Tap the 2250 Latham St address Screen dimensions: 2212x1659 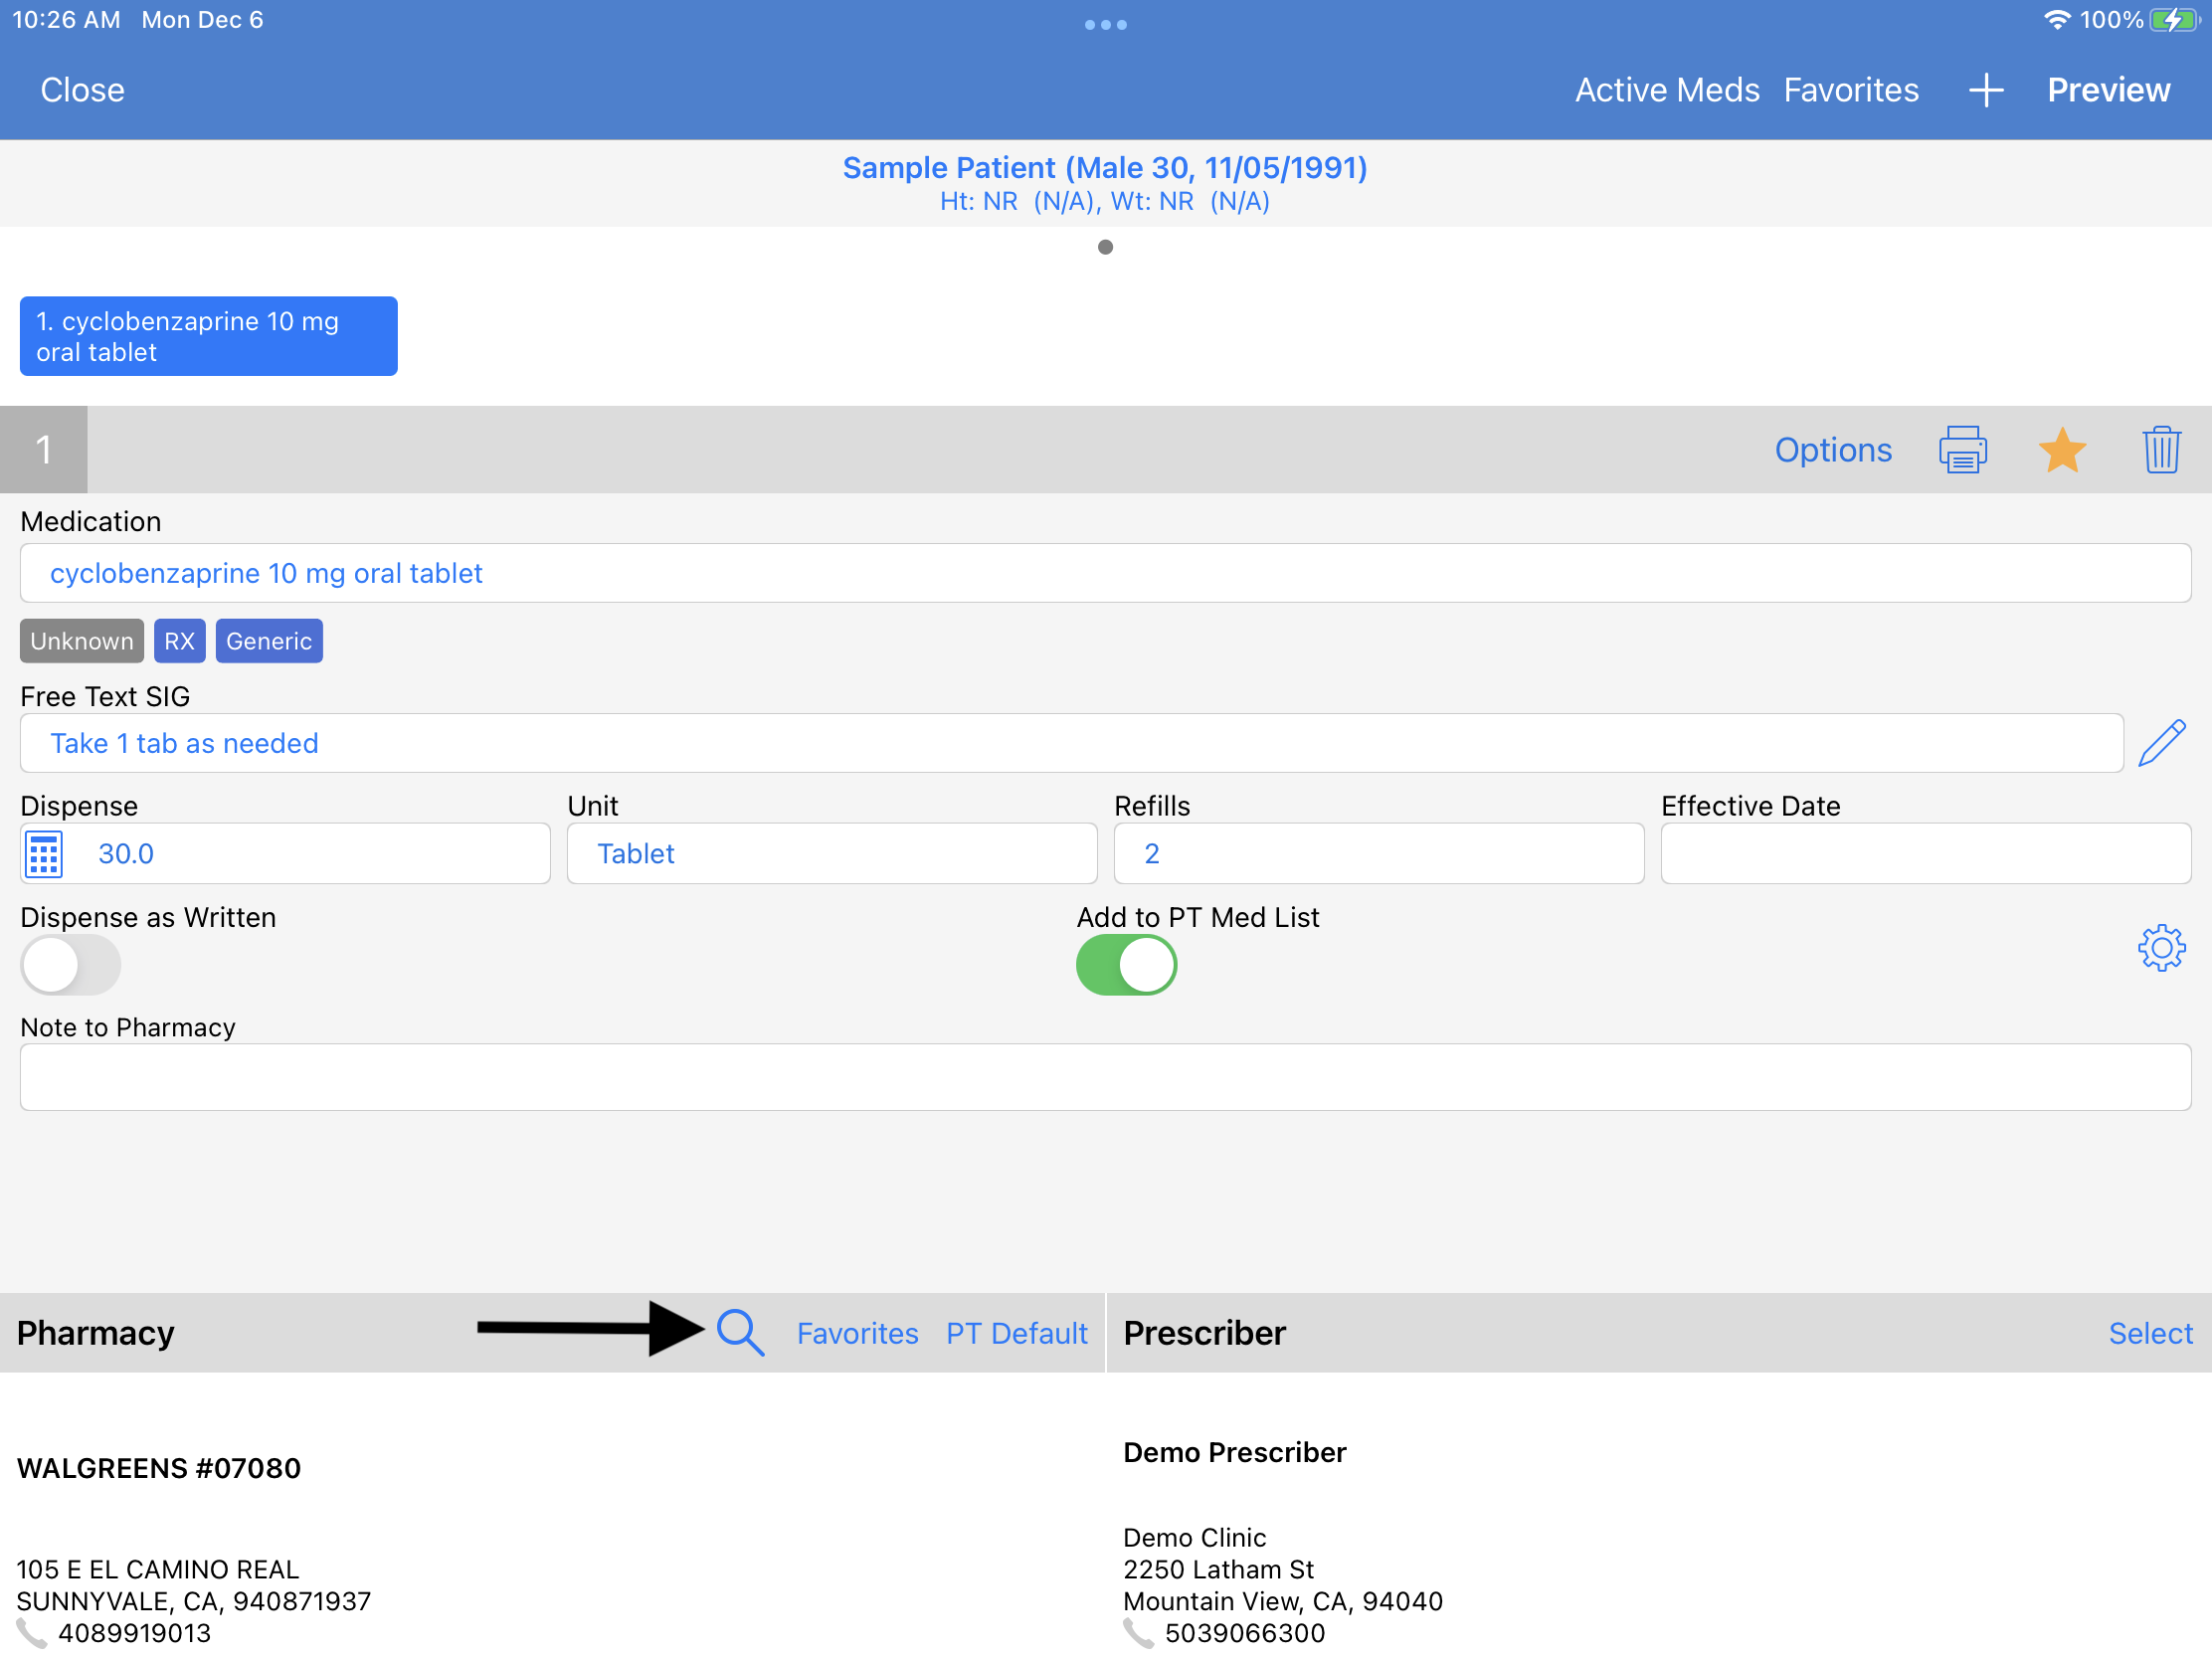pyautogui.click(x=1218, y=1569)
